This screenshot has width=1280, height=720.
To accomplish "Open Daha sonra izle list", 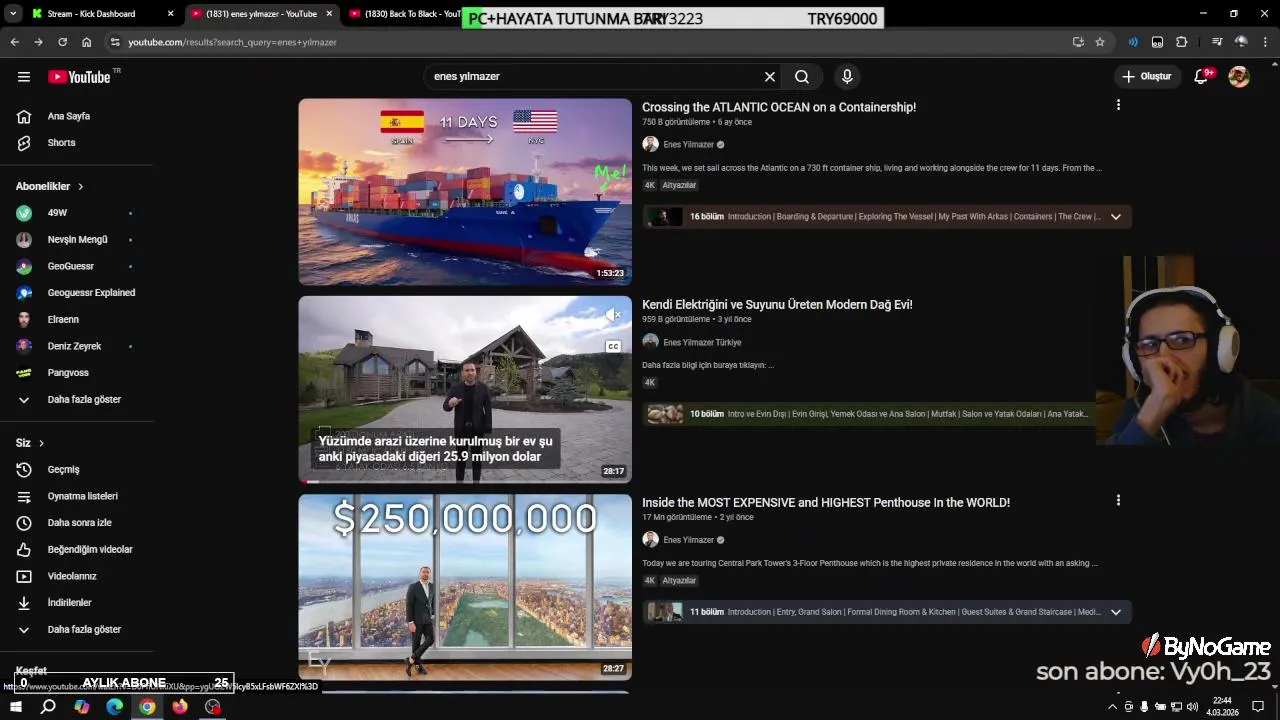I will point(80,523).
